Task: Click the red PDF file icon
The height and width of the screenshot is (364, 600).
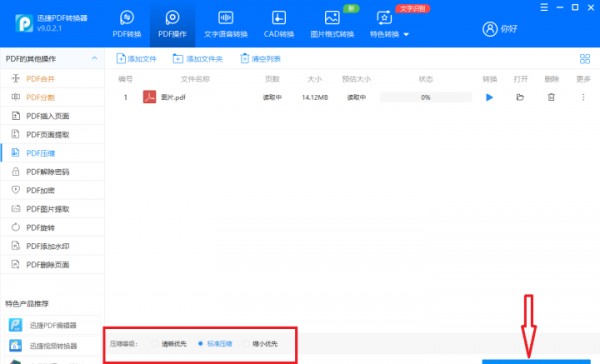Action: (149, 97)
